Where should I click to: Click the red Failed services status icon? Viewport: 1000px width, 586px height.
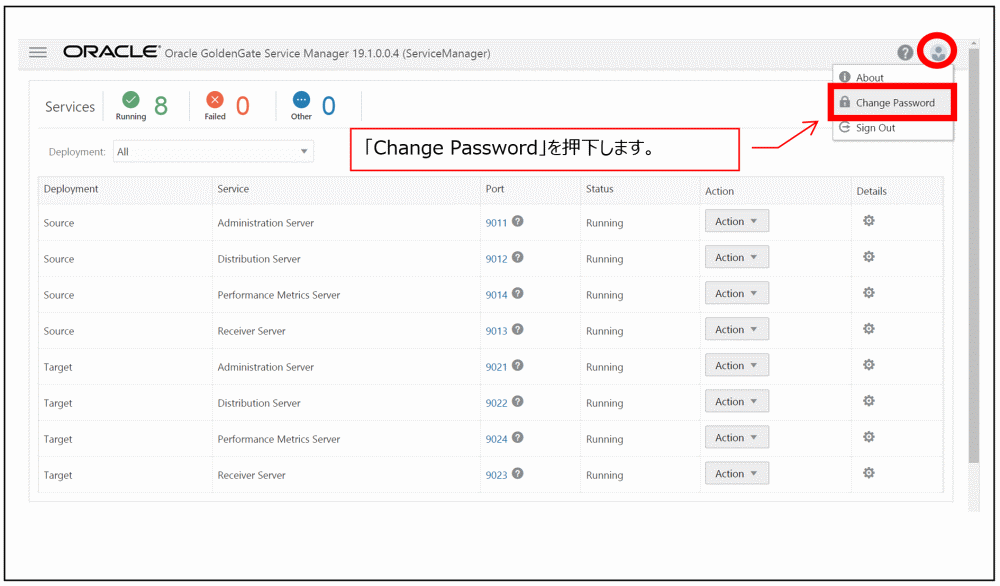[215, 99]
